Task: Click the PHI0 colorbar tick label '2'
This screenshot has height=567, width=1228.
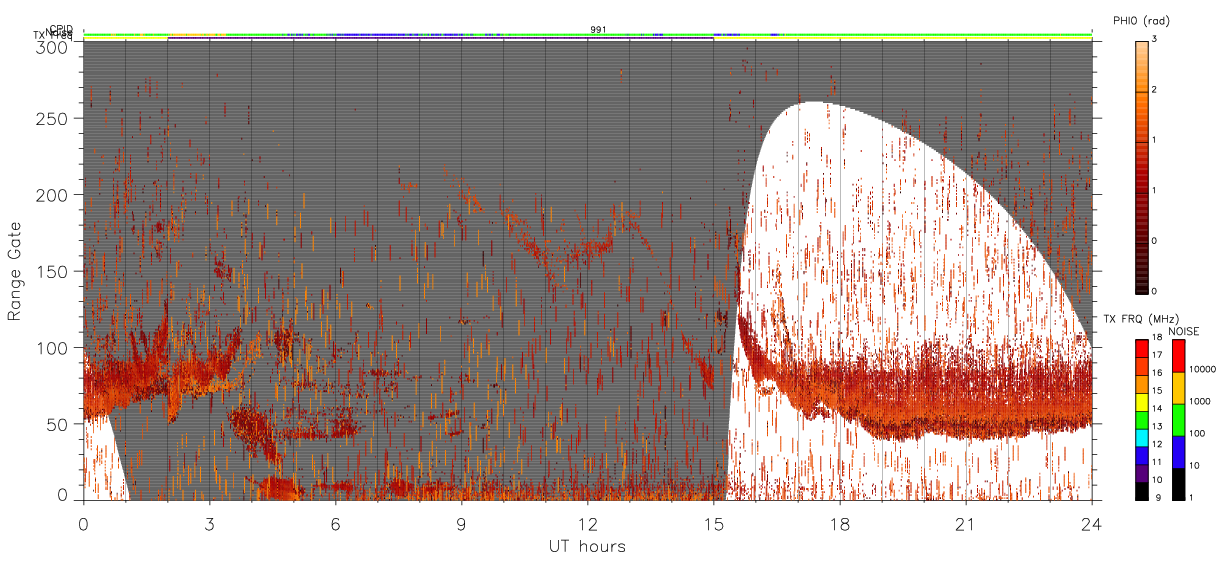Action: (x=1154, y=90)
